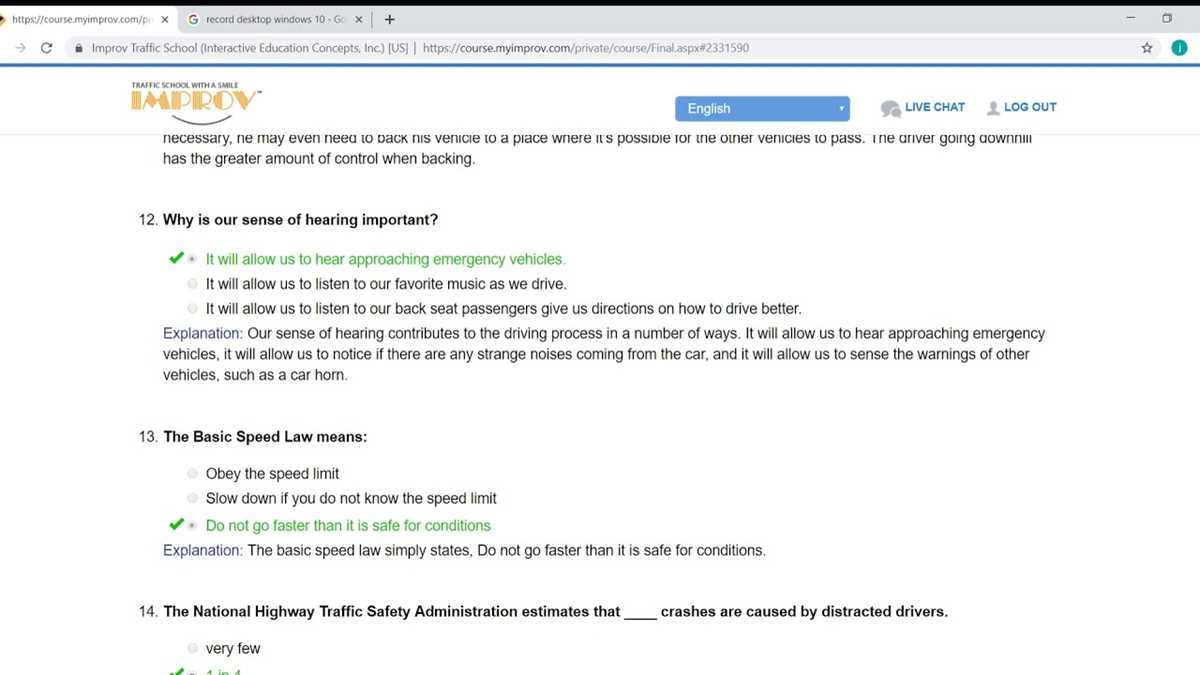Reload the page with the refresh icon
Screen dimensions: 1200x675
(x=46, y=47)
